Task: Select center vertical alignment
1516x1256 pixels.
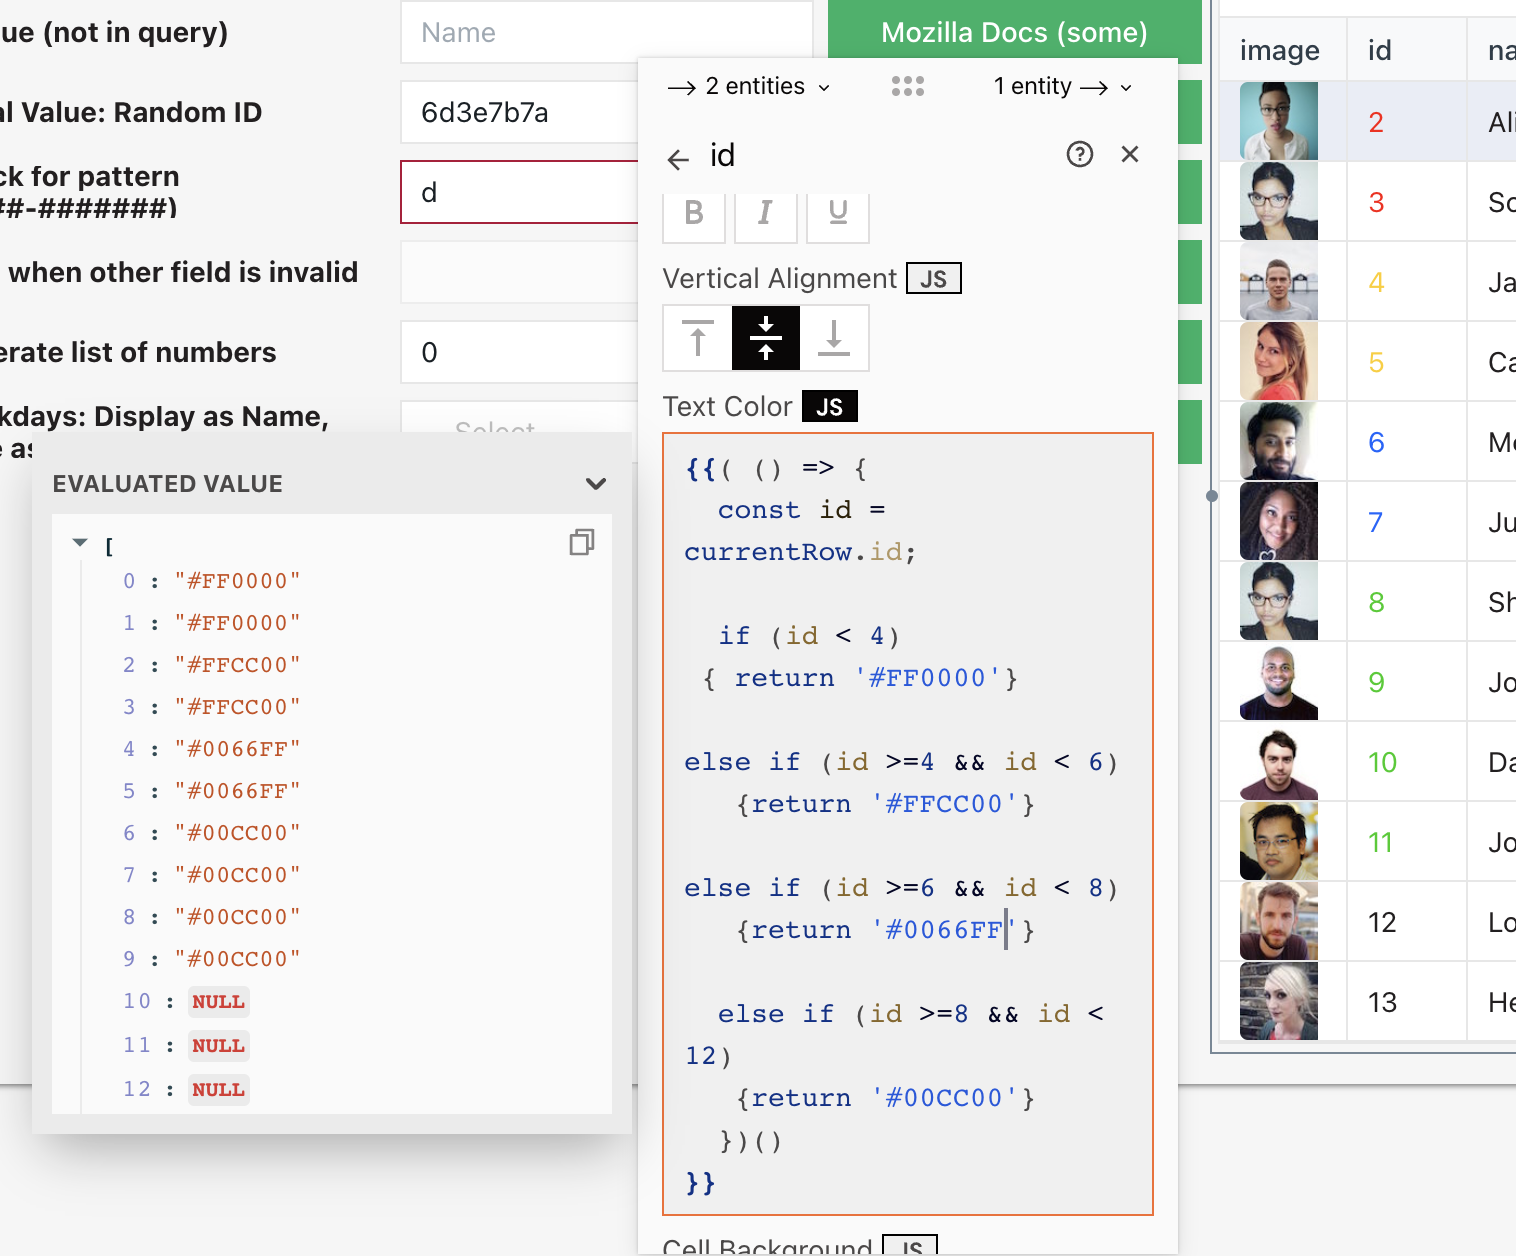Action: [x=766, y=338]
